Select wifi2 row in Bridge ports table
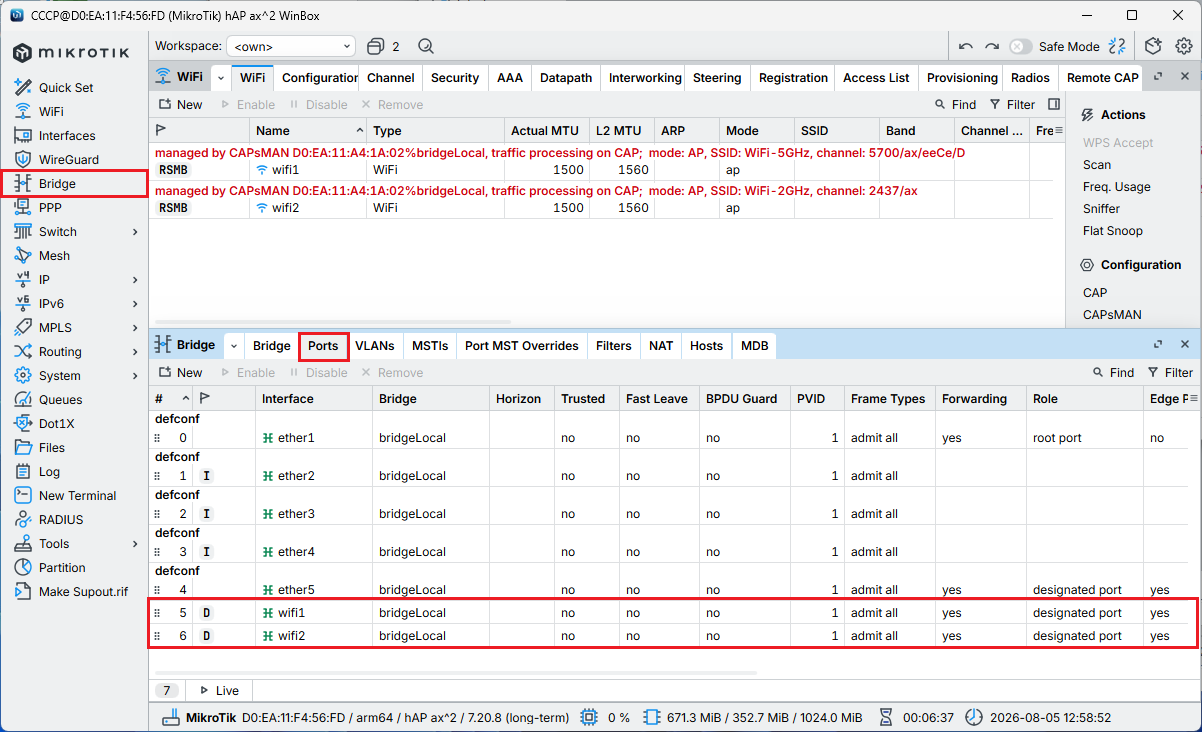The height and width of the screenshot is (732, 1202). click(x=674, y=636)
